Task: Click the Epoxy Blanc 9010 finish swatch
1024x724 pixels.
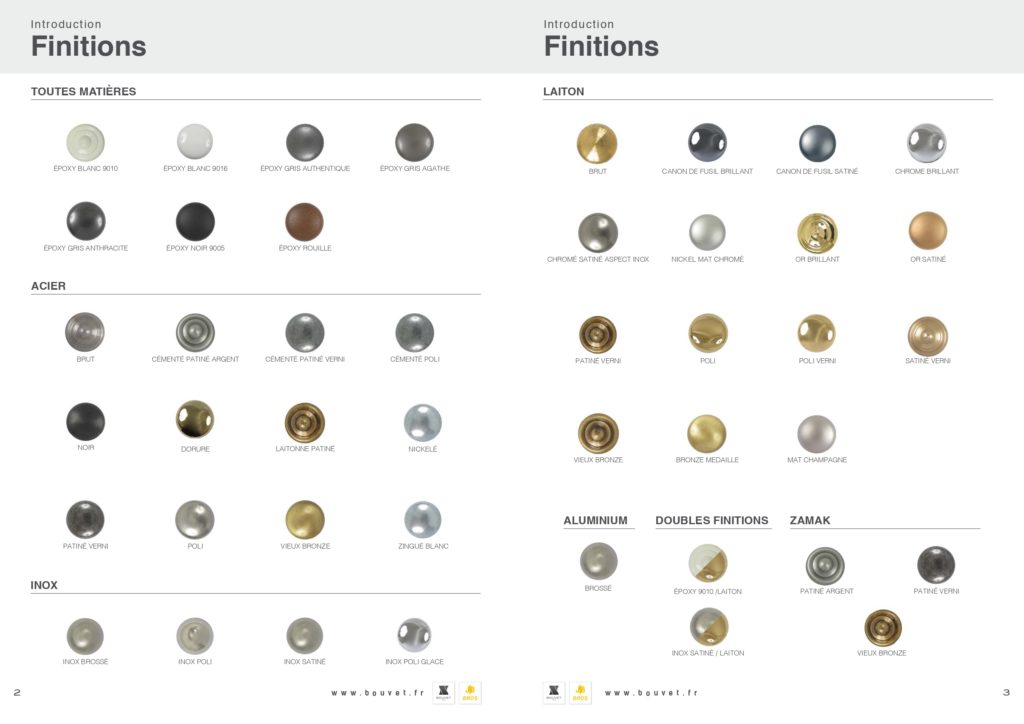Action: pyautogui.click(x=86, y=142)
